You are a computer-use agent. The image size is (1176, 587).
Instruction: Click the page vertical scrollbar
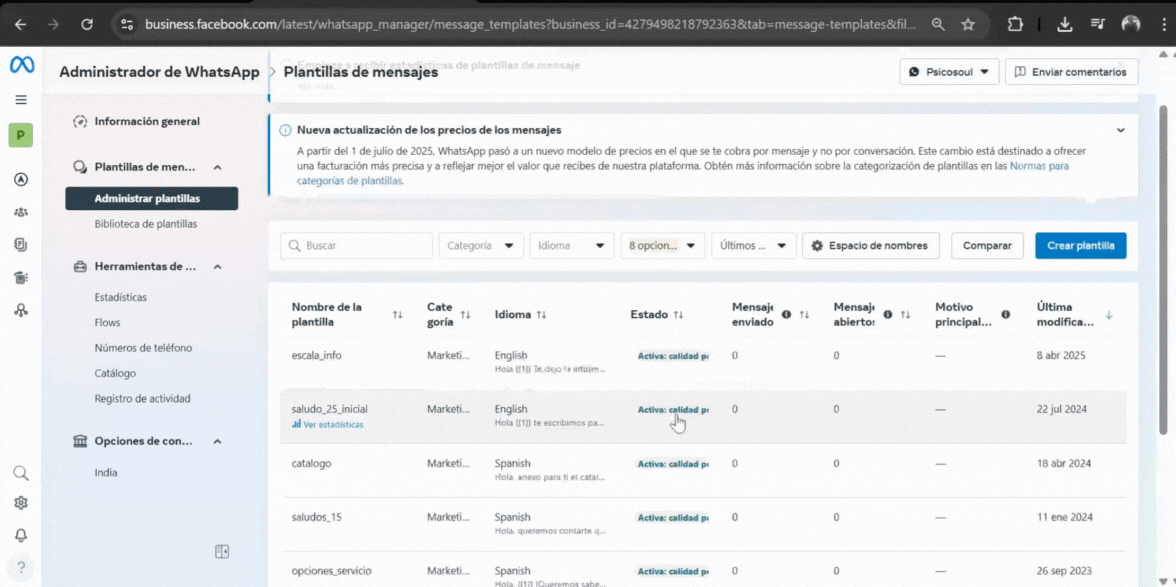(1164, 270)
